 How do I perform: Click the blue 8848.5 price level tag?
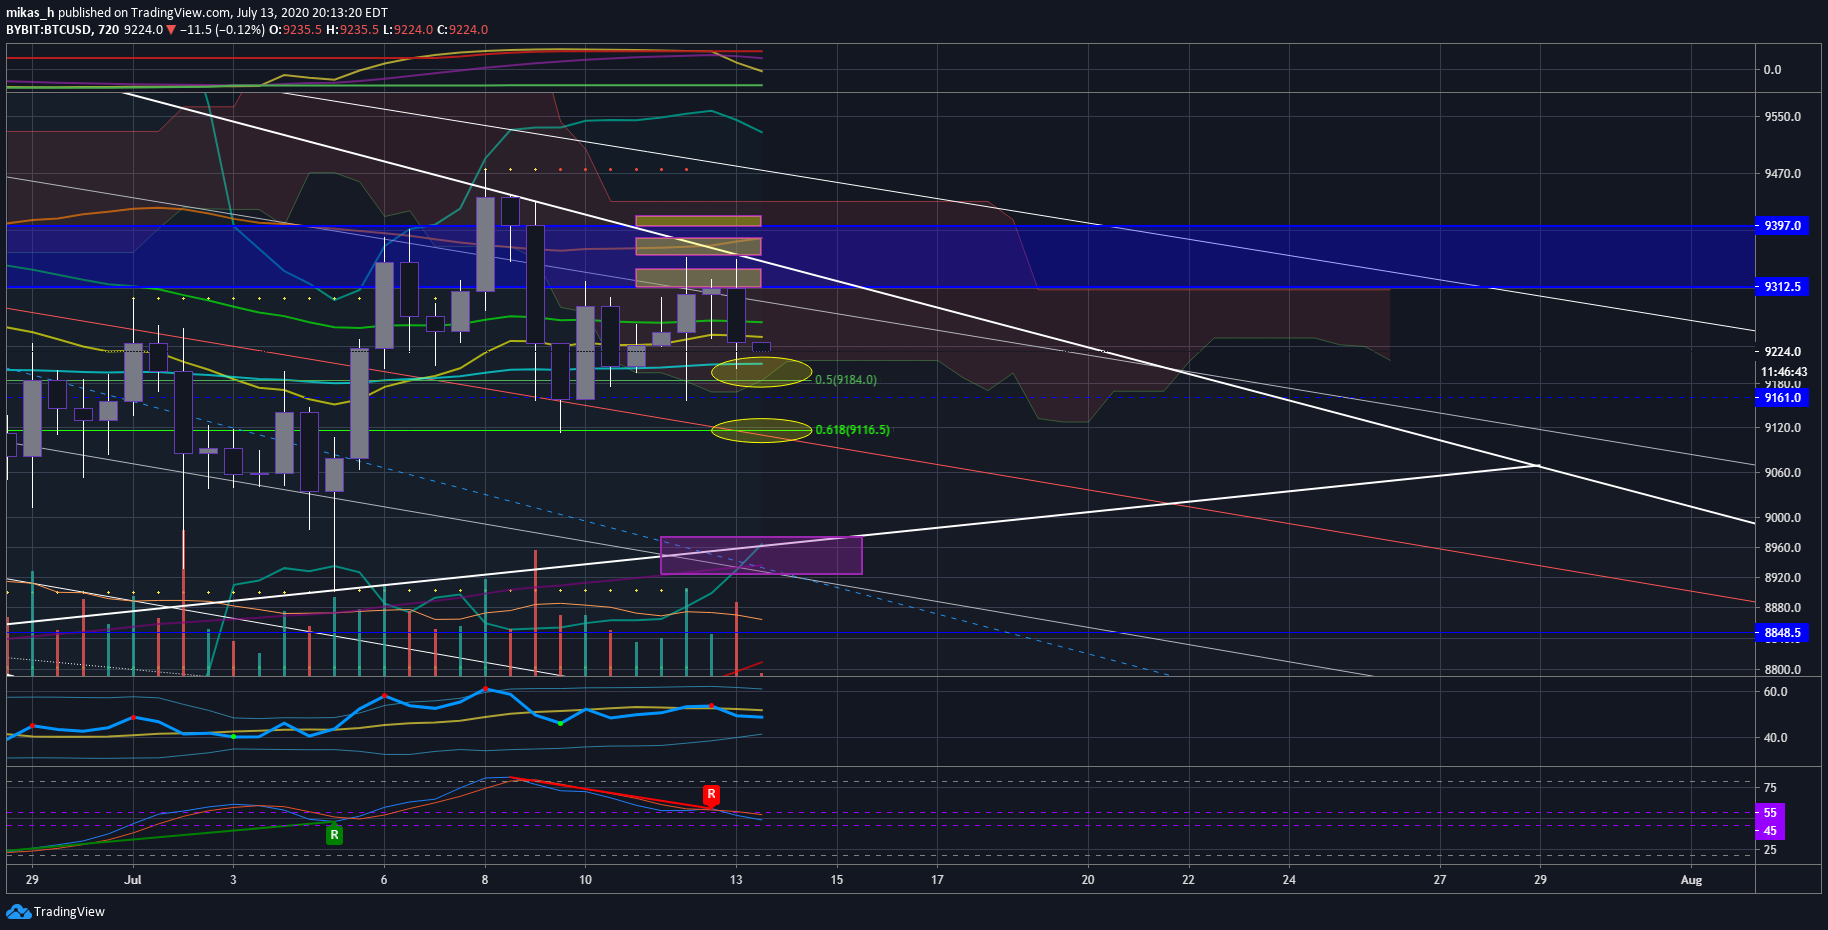pos(1782,633)
